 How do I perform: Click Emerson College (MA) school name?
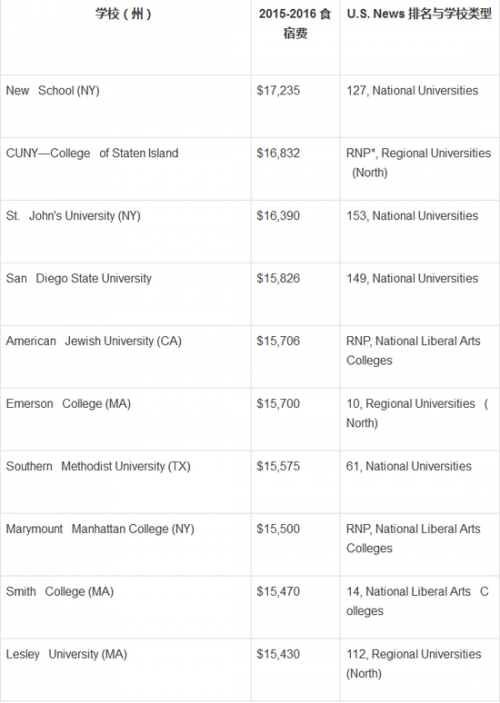[x=68, y=404]
